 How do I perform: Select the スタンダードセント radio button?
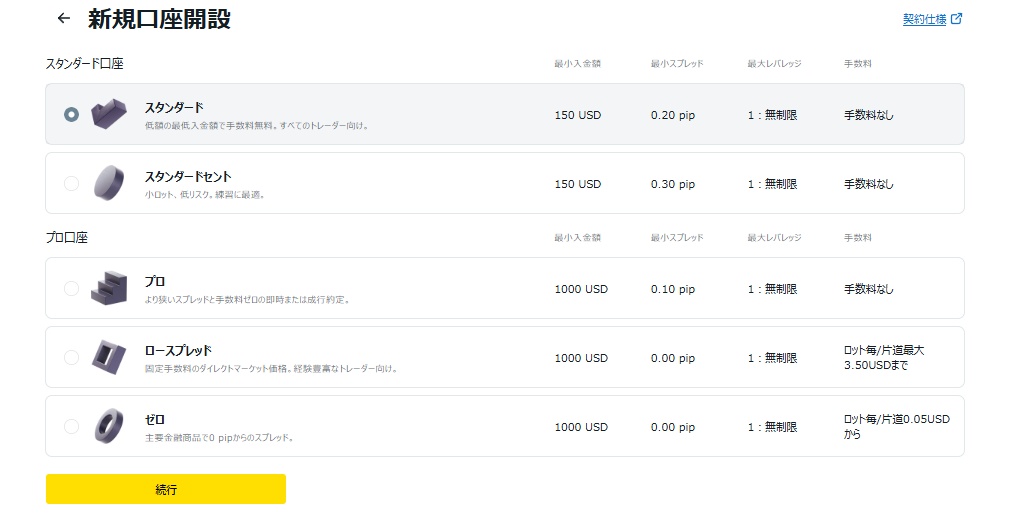(71, 183)
